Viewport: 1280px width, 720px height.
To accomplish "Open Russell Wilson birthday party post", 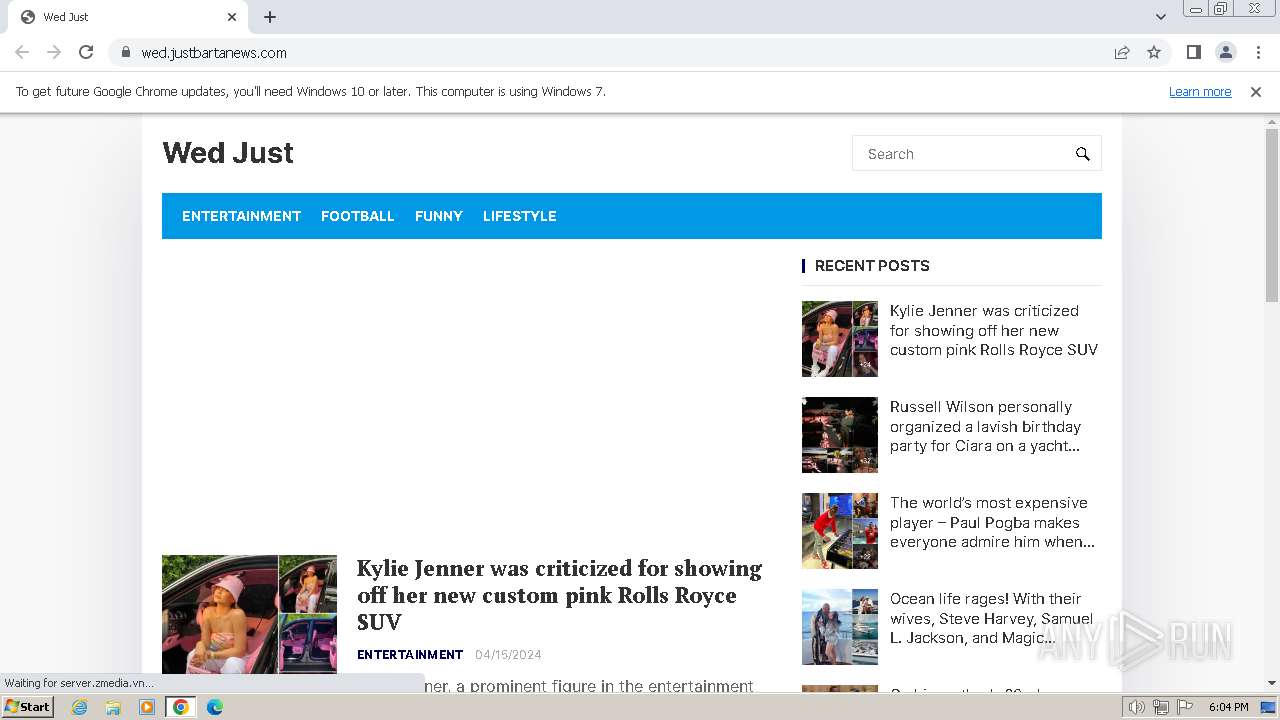I will pos(985,426).
